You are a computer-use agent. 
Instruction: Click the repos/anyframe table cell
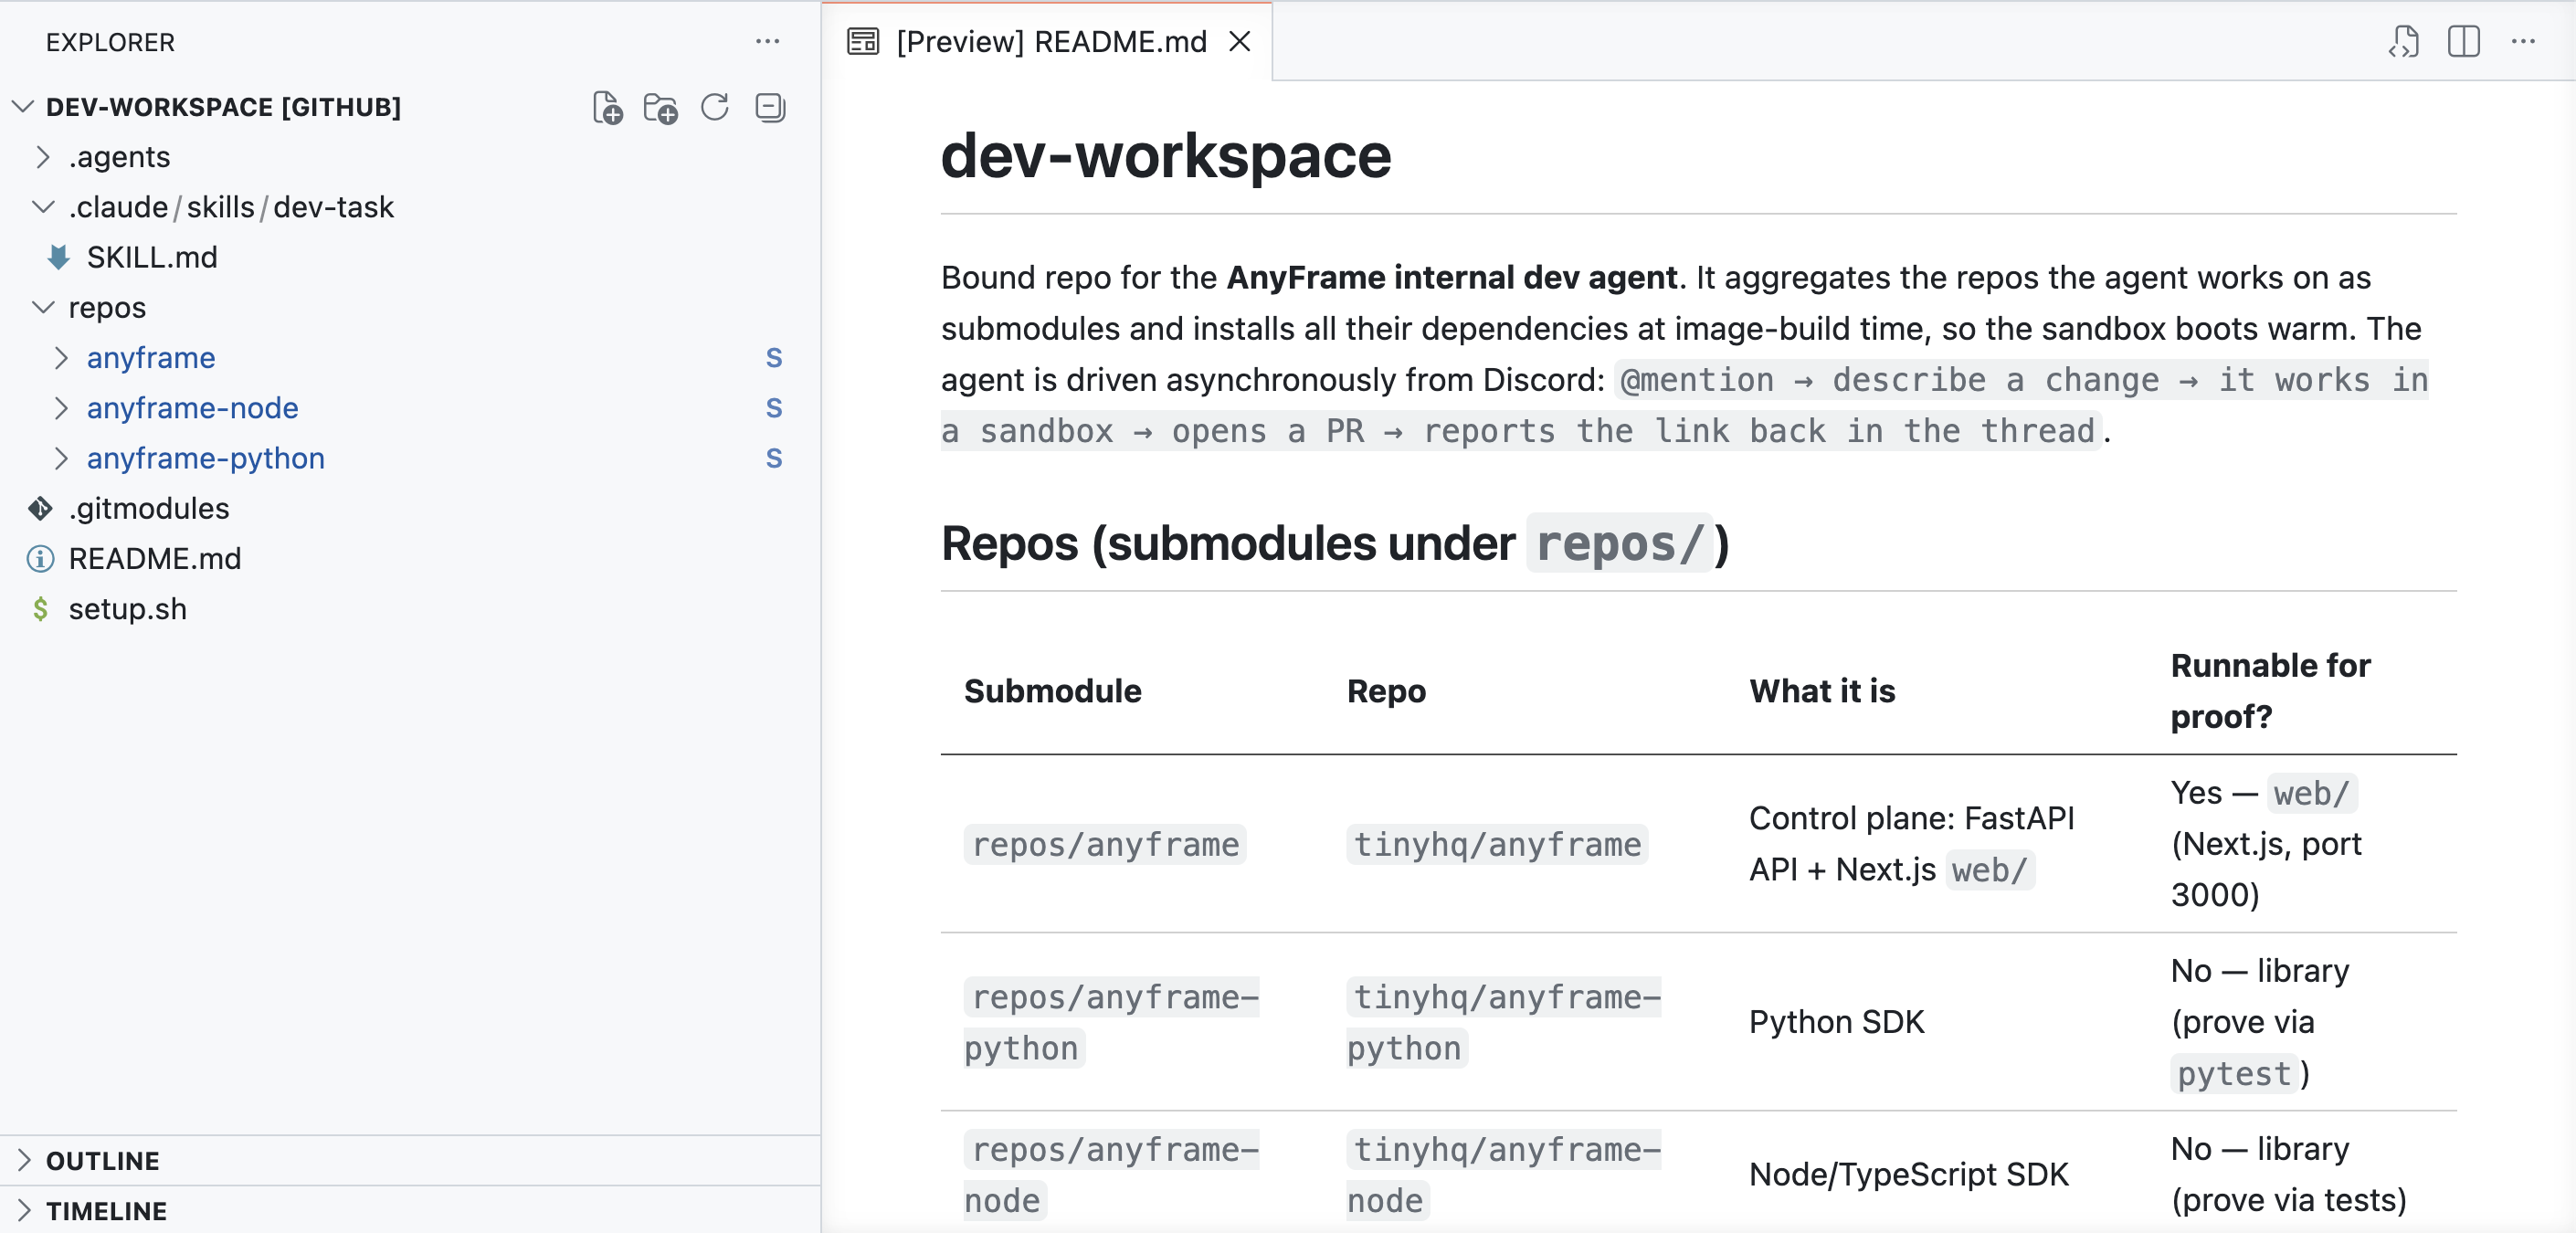pos(1105,844)
